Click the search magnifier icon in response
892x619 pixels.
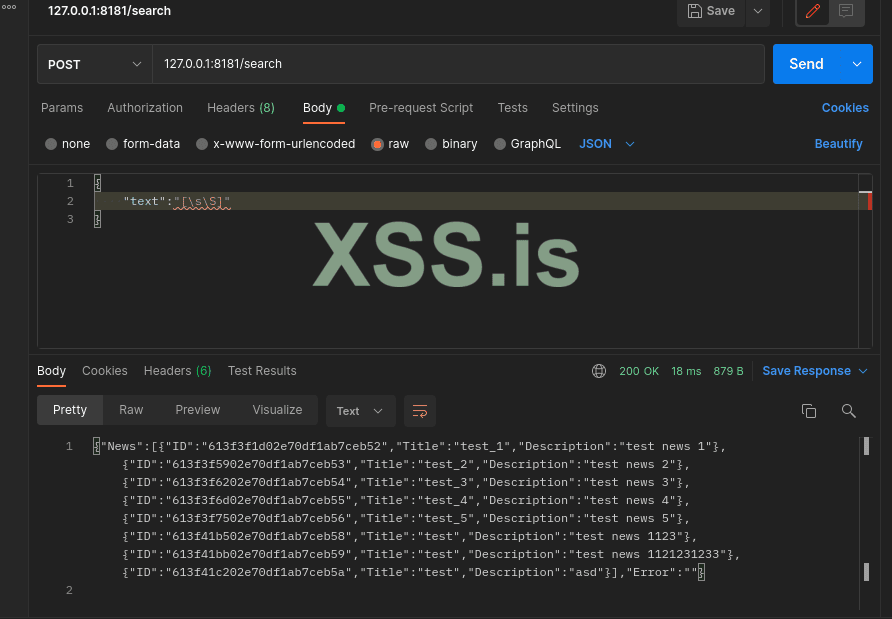[x=848, y=411]
